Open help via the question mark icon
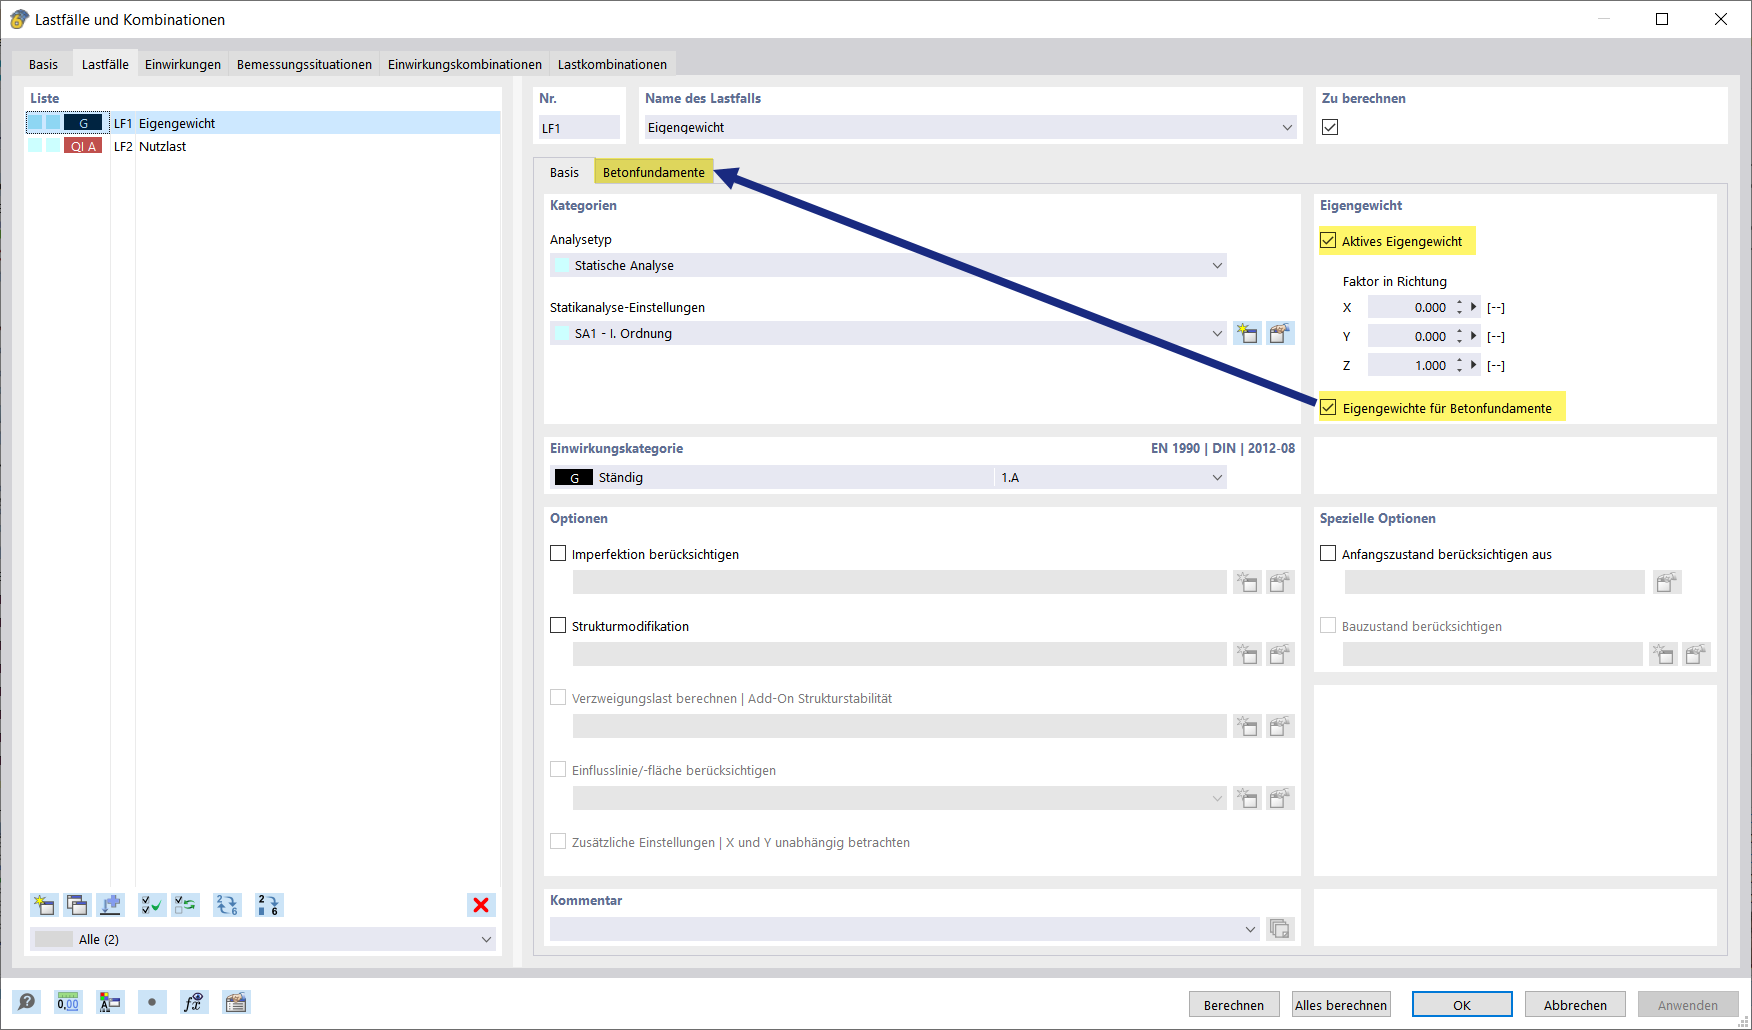The width and height of the screenshot is (1752, 1030). pos(27,1002)
